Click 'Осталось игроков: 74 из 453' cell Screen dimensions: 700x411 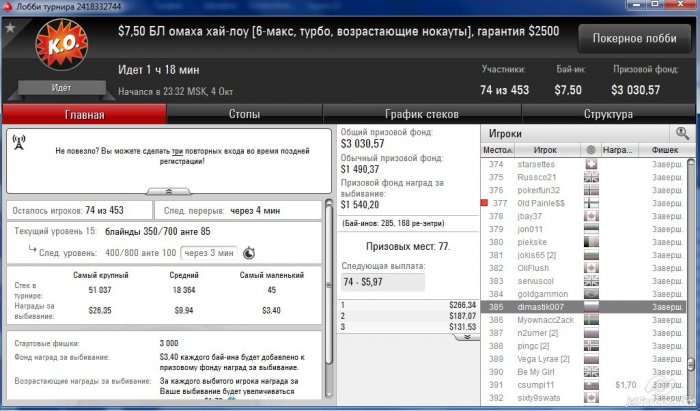click(80, 210)
